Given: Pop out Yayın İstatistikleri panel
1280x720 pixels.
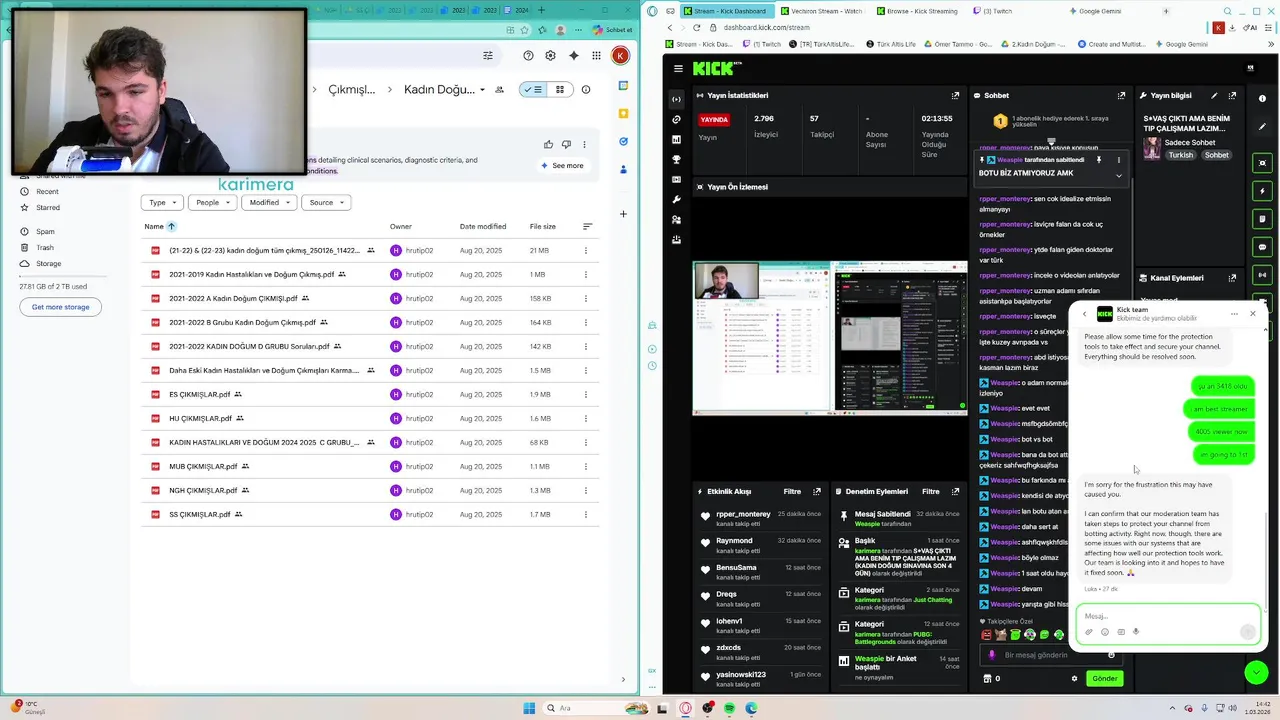Looking at the screenshot, I should point(955,96).
